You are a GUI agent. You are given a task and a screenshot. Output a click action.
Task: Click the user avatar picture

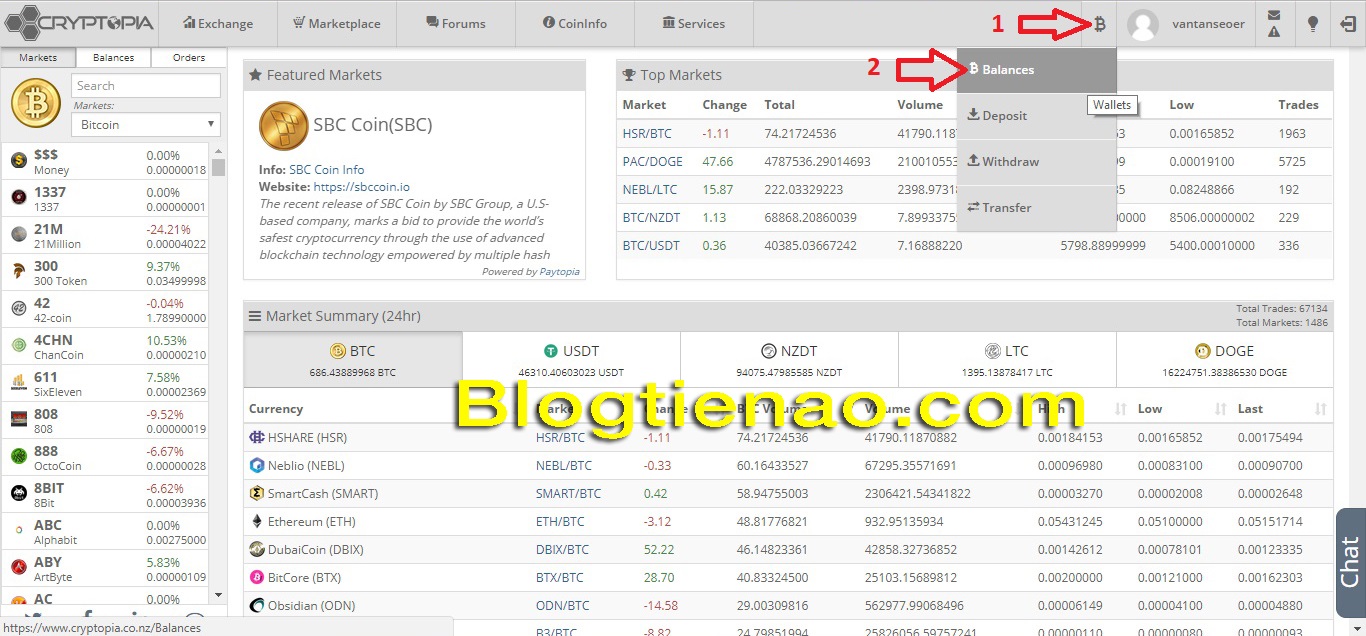(x=1143, y=24)
